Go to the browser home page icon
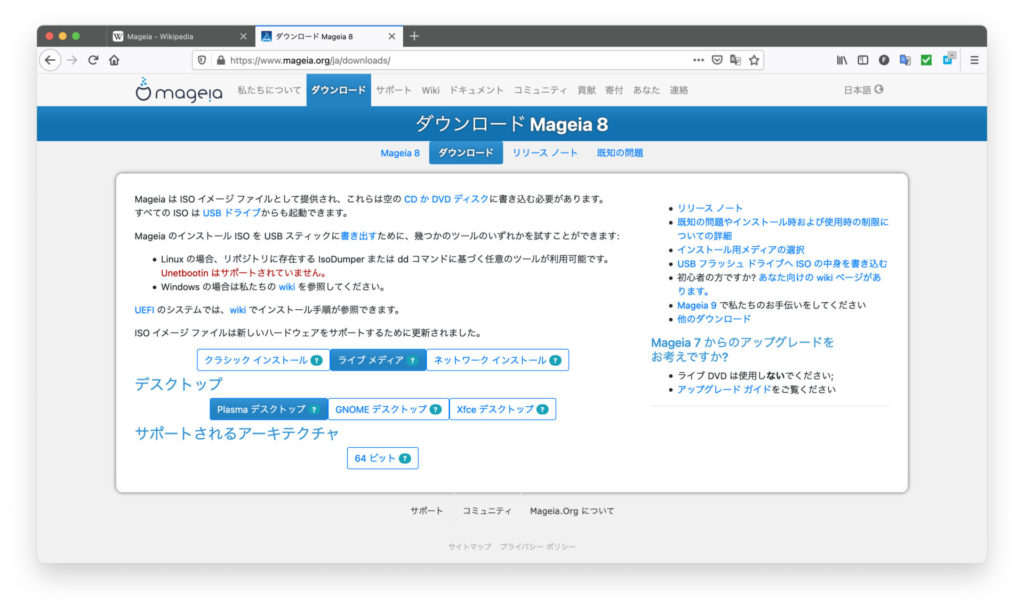This screenshot has width=1024, height=612. tap(114, 60)
